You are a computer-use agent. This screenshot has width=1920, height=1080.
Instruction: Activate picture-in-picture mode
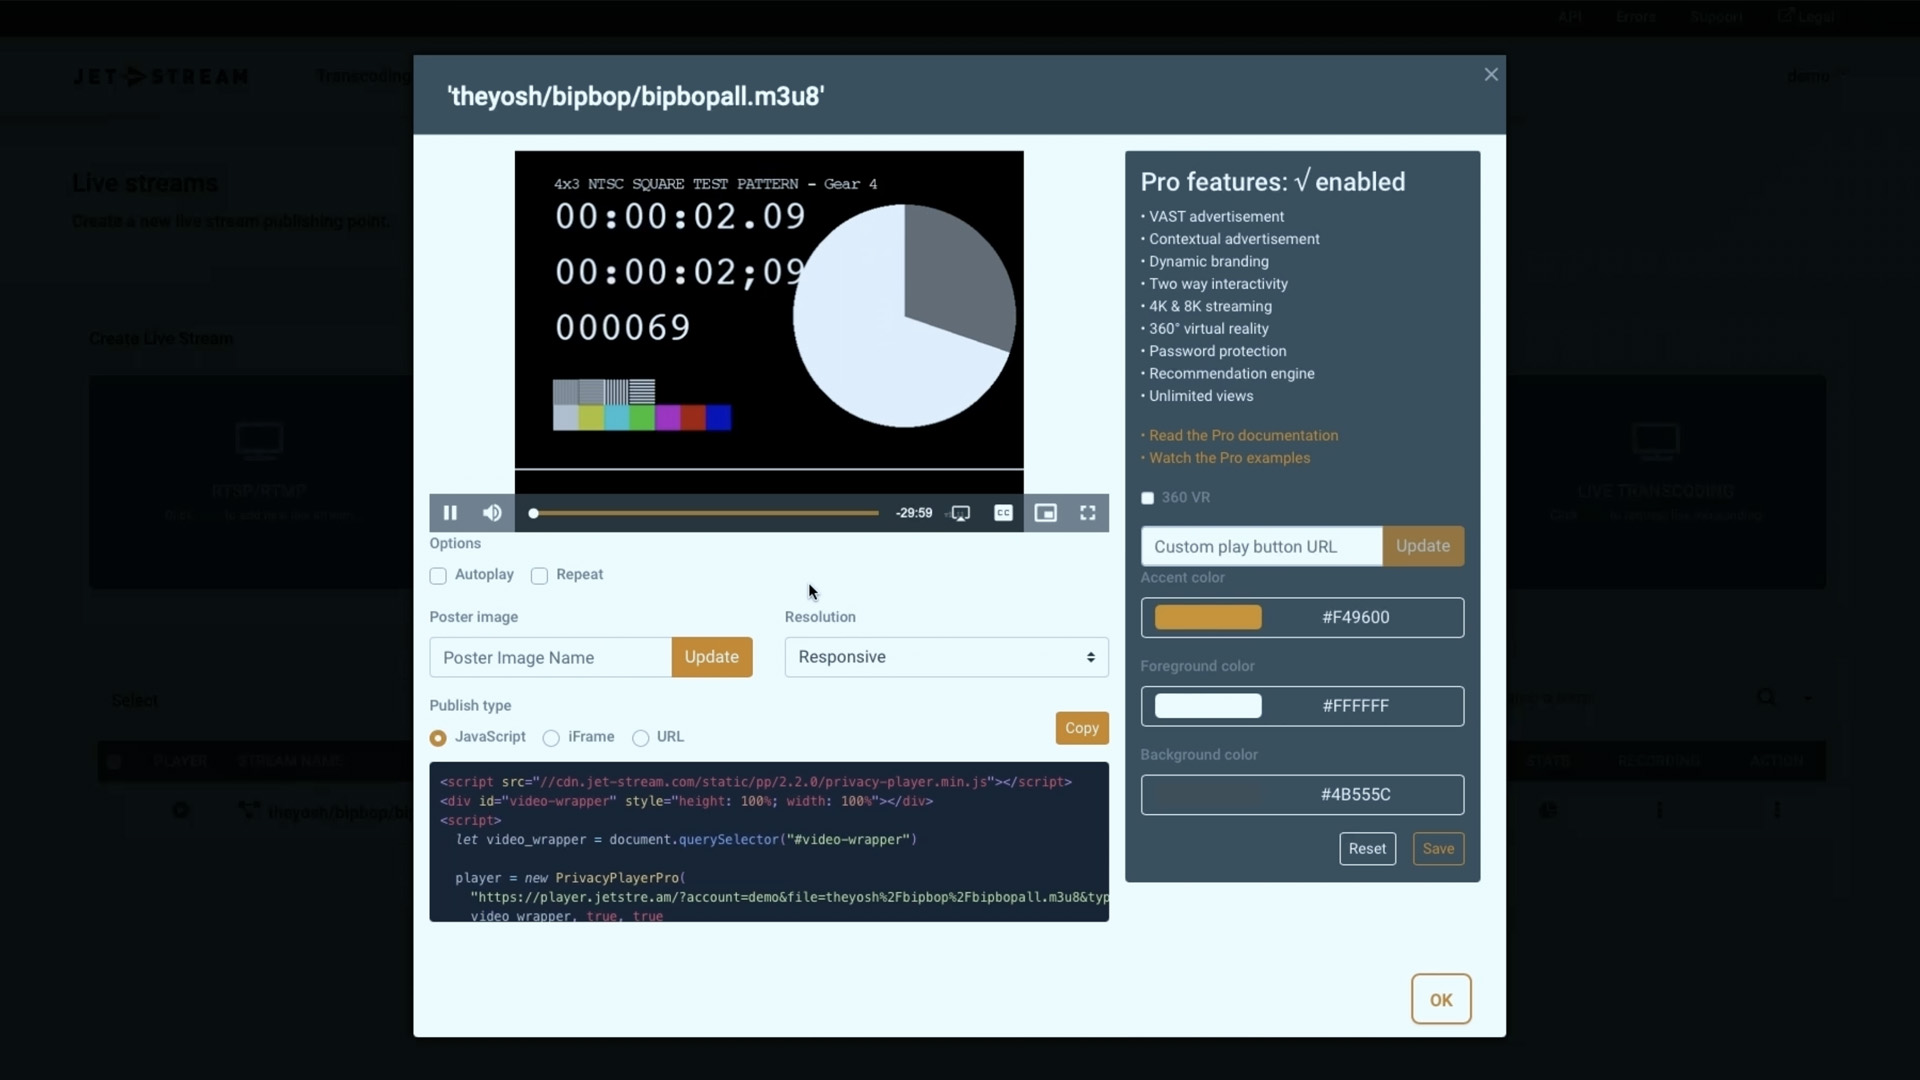point(1045,512)
